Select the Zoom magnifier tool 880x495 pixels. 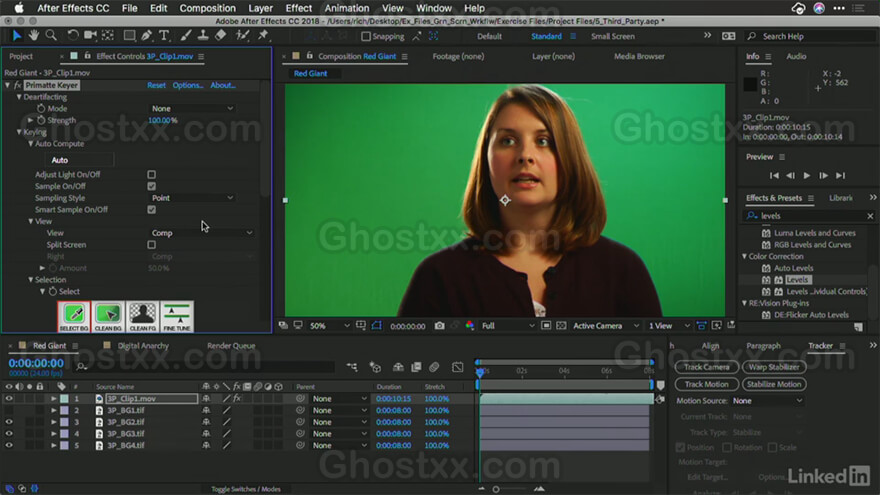click(x=51, y=36)
